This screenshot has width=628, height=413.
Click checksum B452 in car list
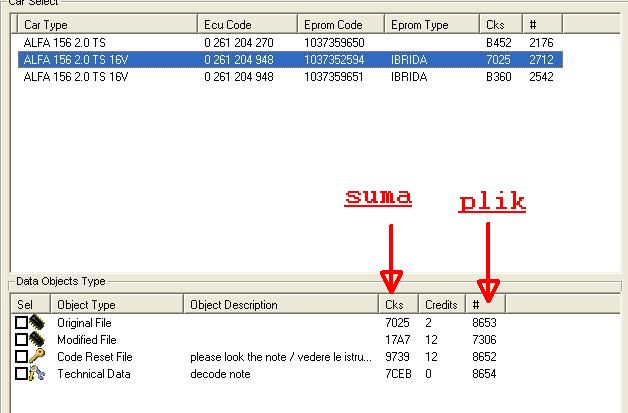coord(499,42)
